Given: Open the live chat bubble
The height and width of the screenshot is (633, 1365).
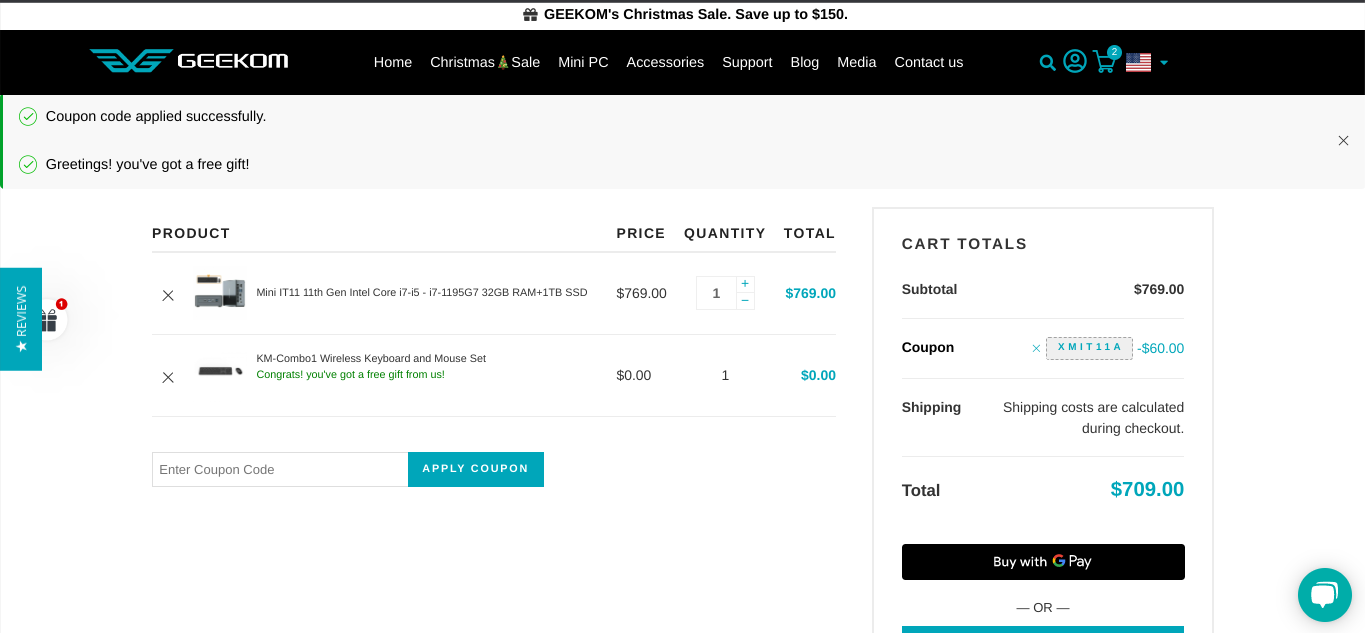Looking at the screenshot, I should click(x=1324, y=595).
